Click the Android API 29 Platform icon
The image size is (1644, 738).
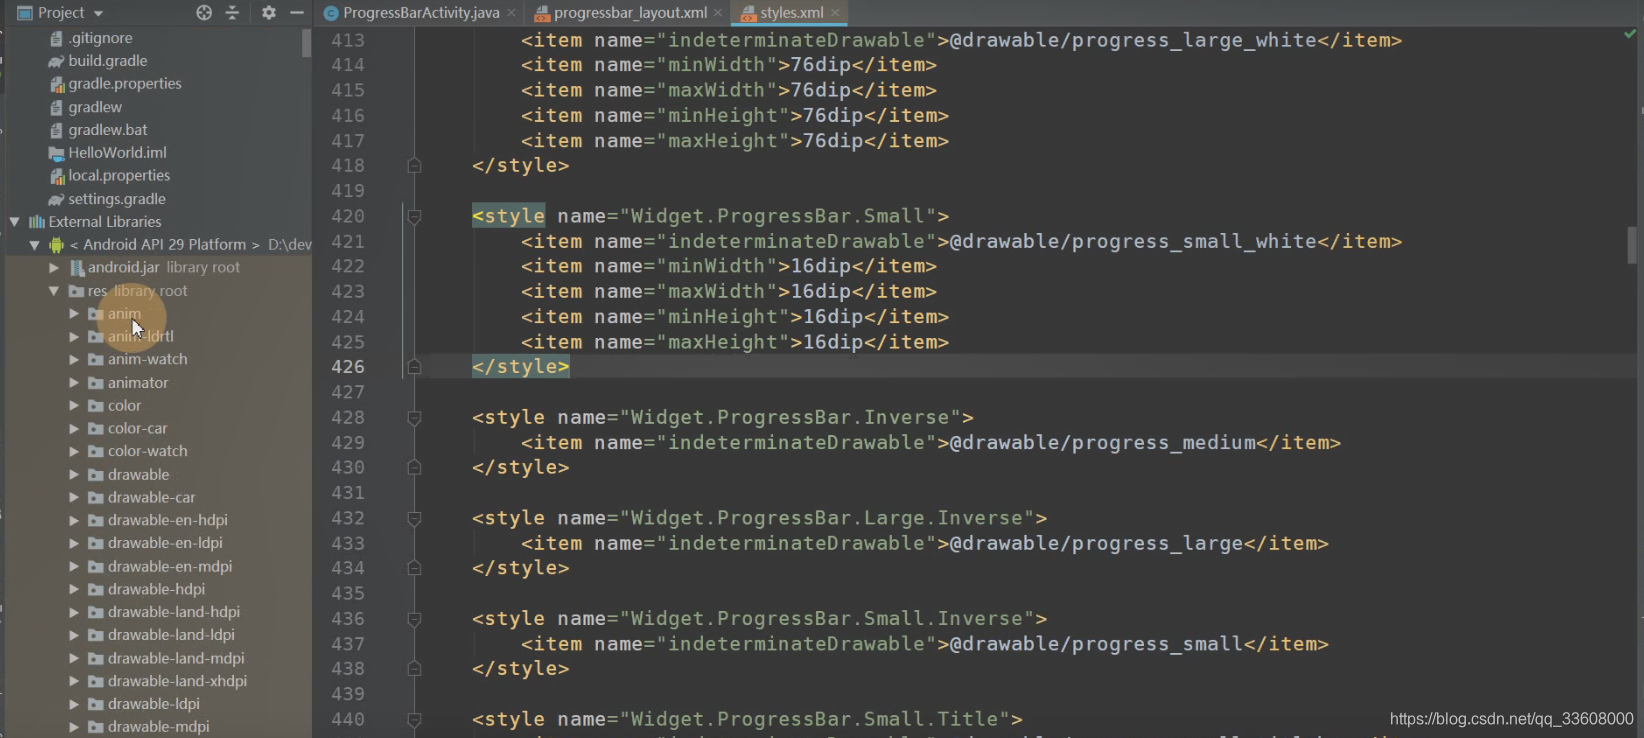click(x=57, y=245)
